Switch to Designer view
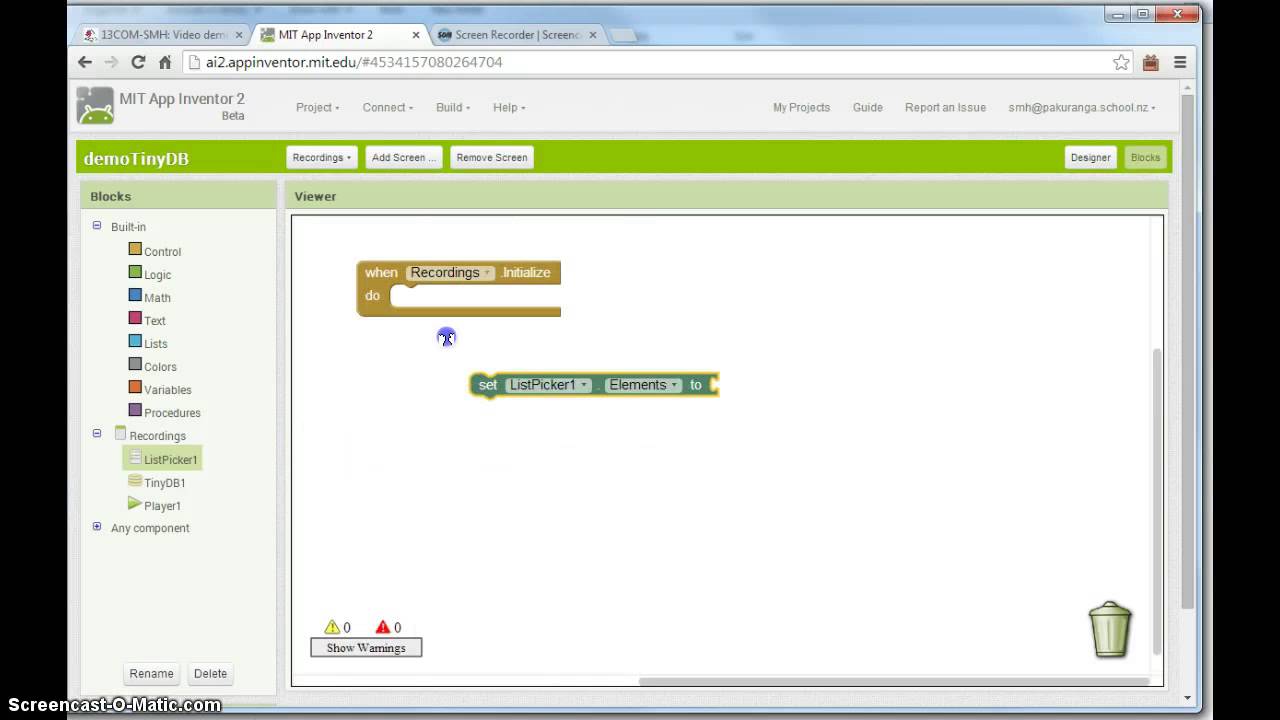The height and width of the screenshot is (720, 1280). click(1090, 157)
